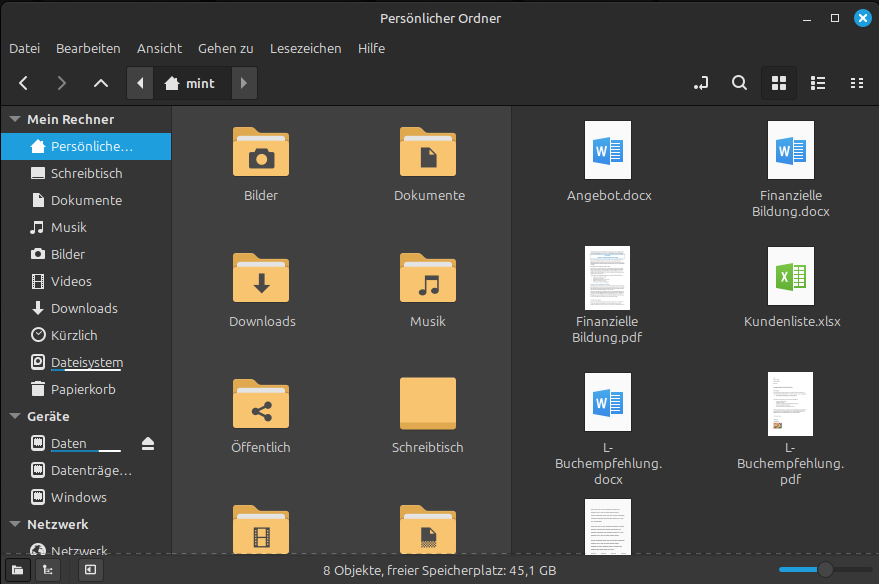
Task: Show the places sidebar view button
Action: 17,570
